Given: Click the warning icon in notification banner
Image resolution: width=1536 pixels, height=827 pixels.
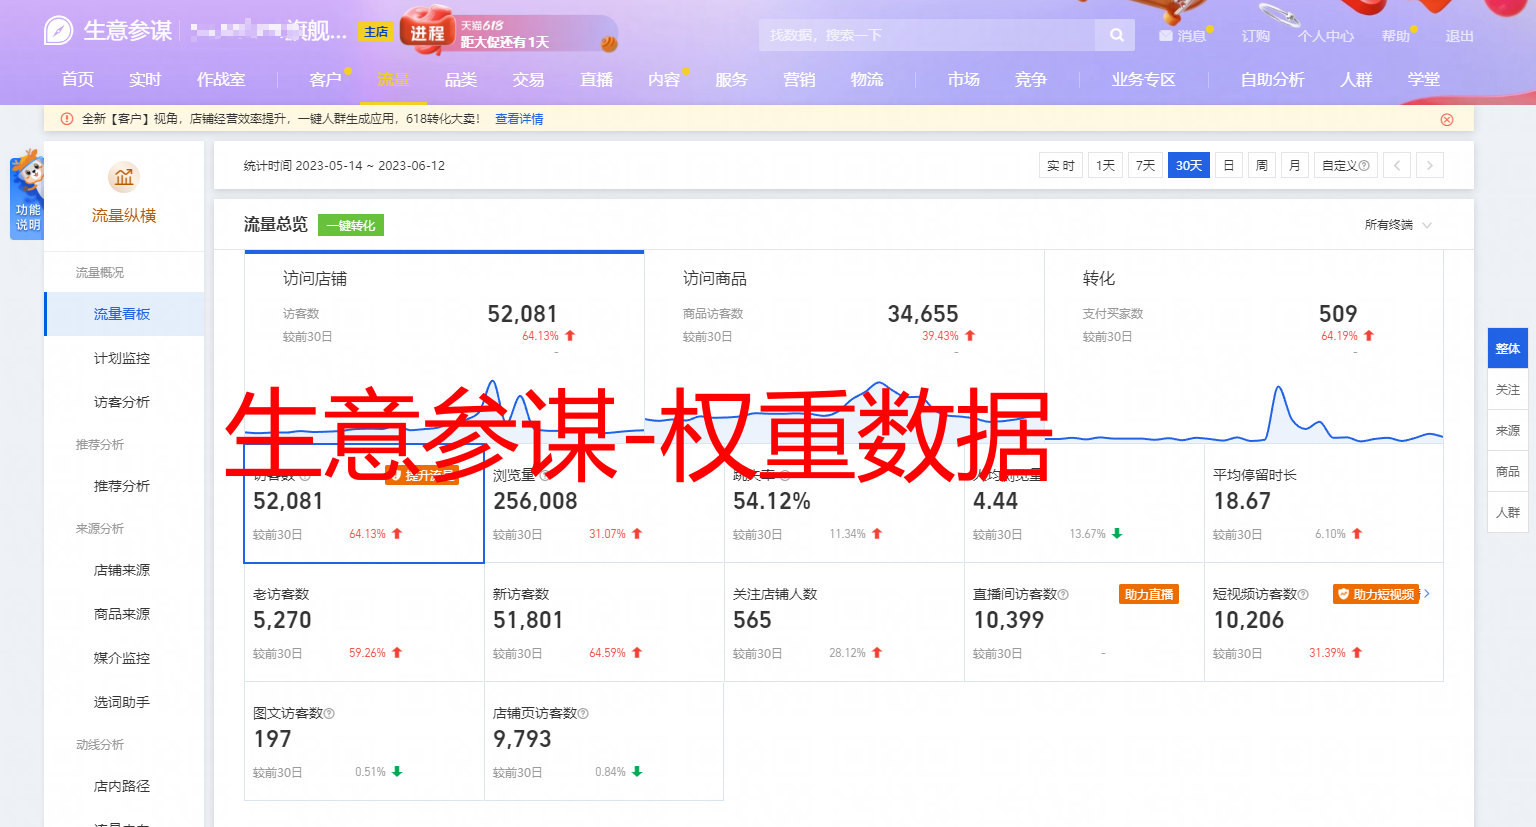Looking at the screenshot, I should pyautogui.click(x=67, y=119).
